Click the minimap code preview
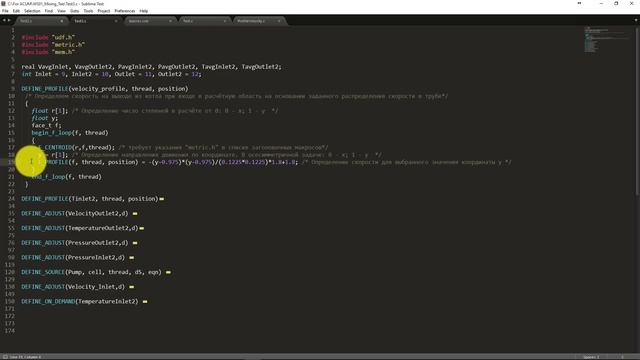 [x=606, y=39]
